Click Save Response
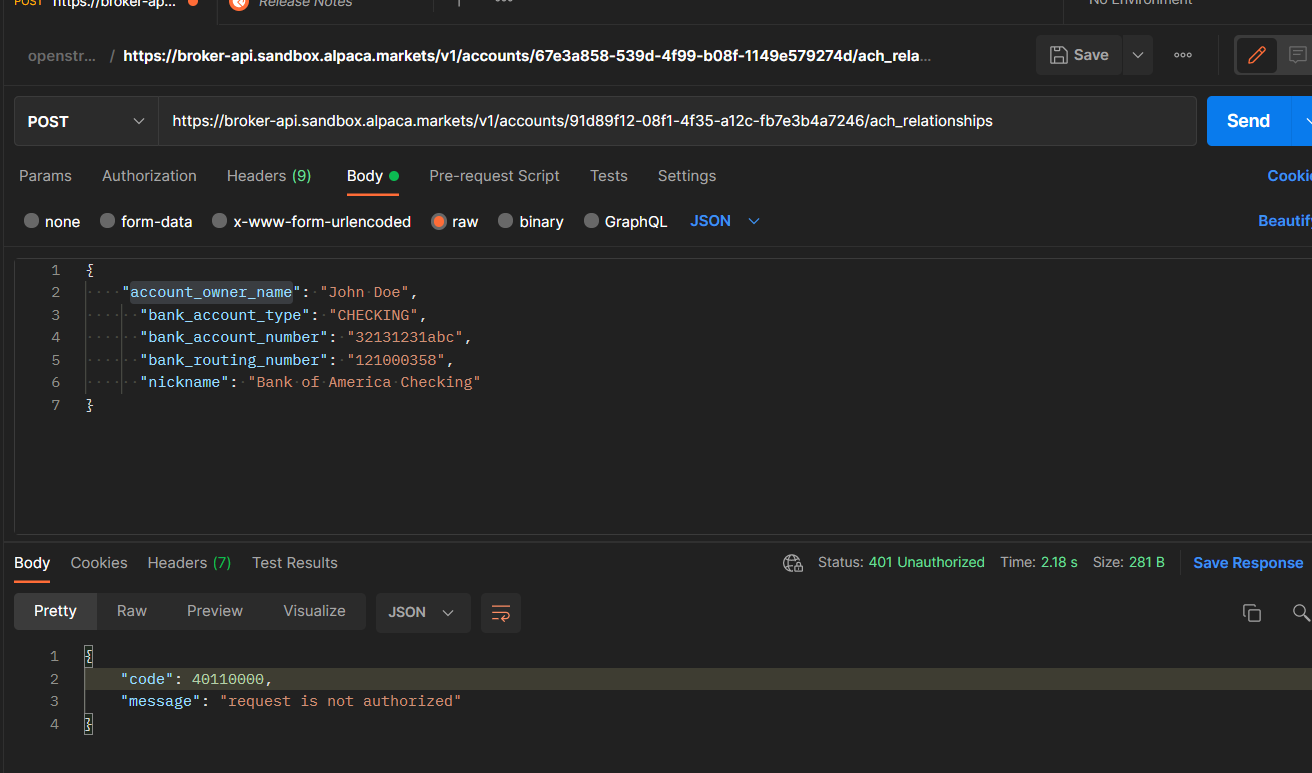 coord(1248,563)
